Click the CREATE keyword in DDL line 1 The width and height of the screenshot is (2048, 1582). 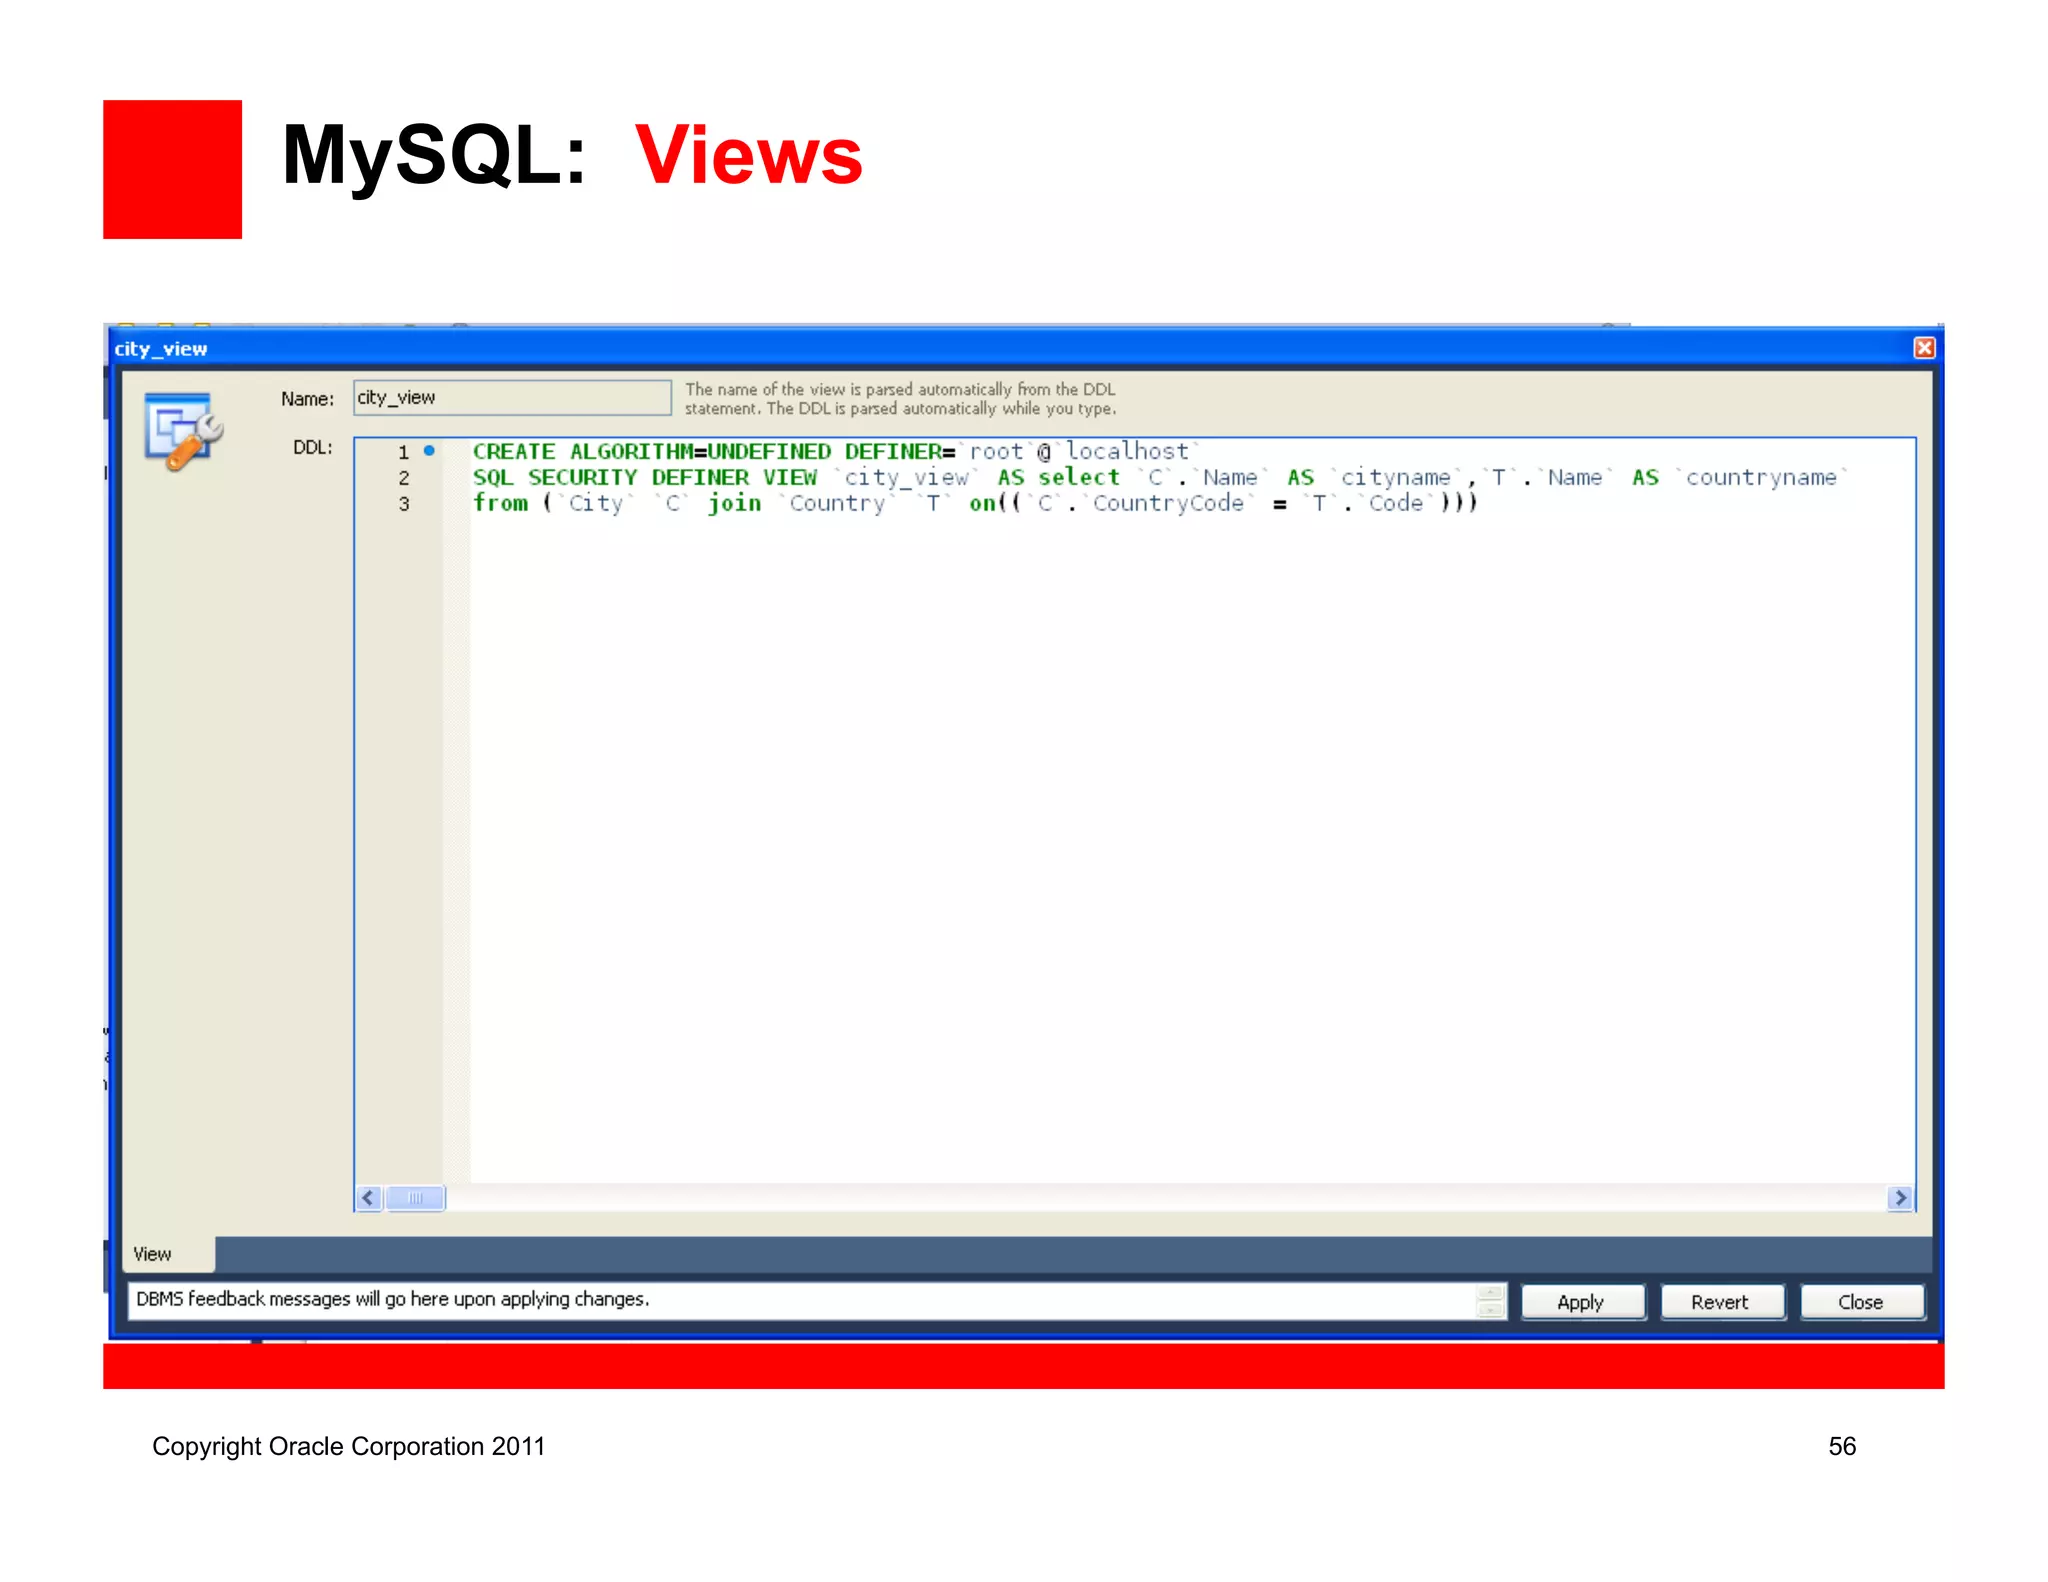[x=514, y=452]
